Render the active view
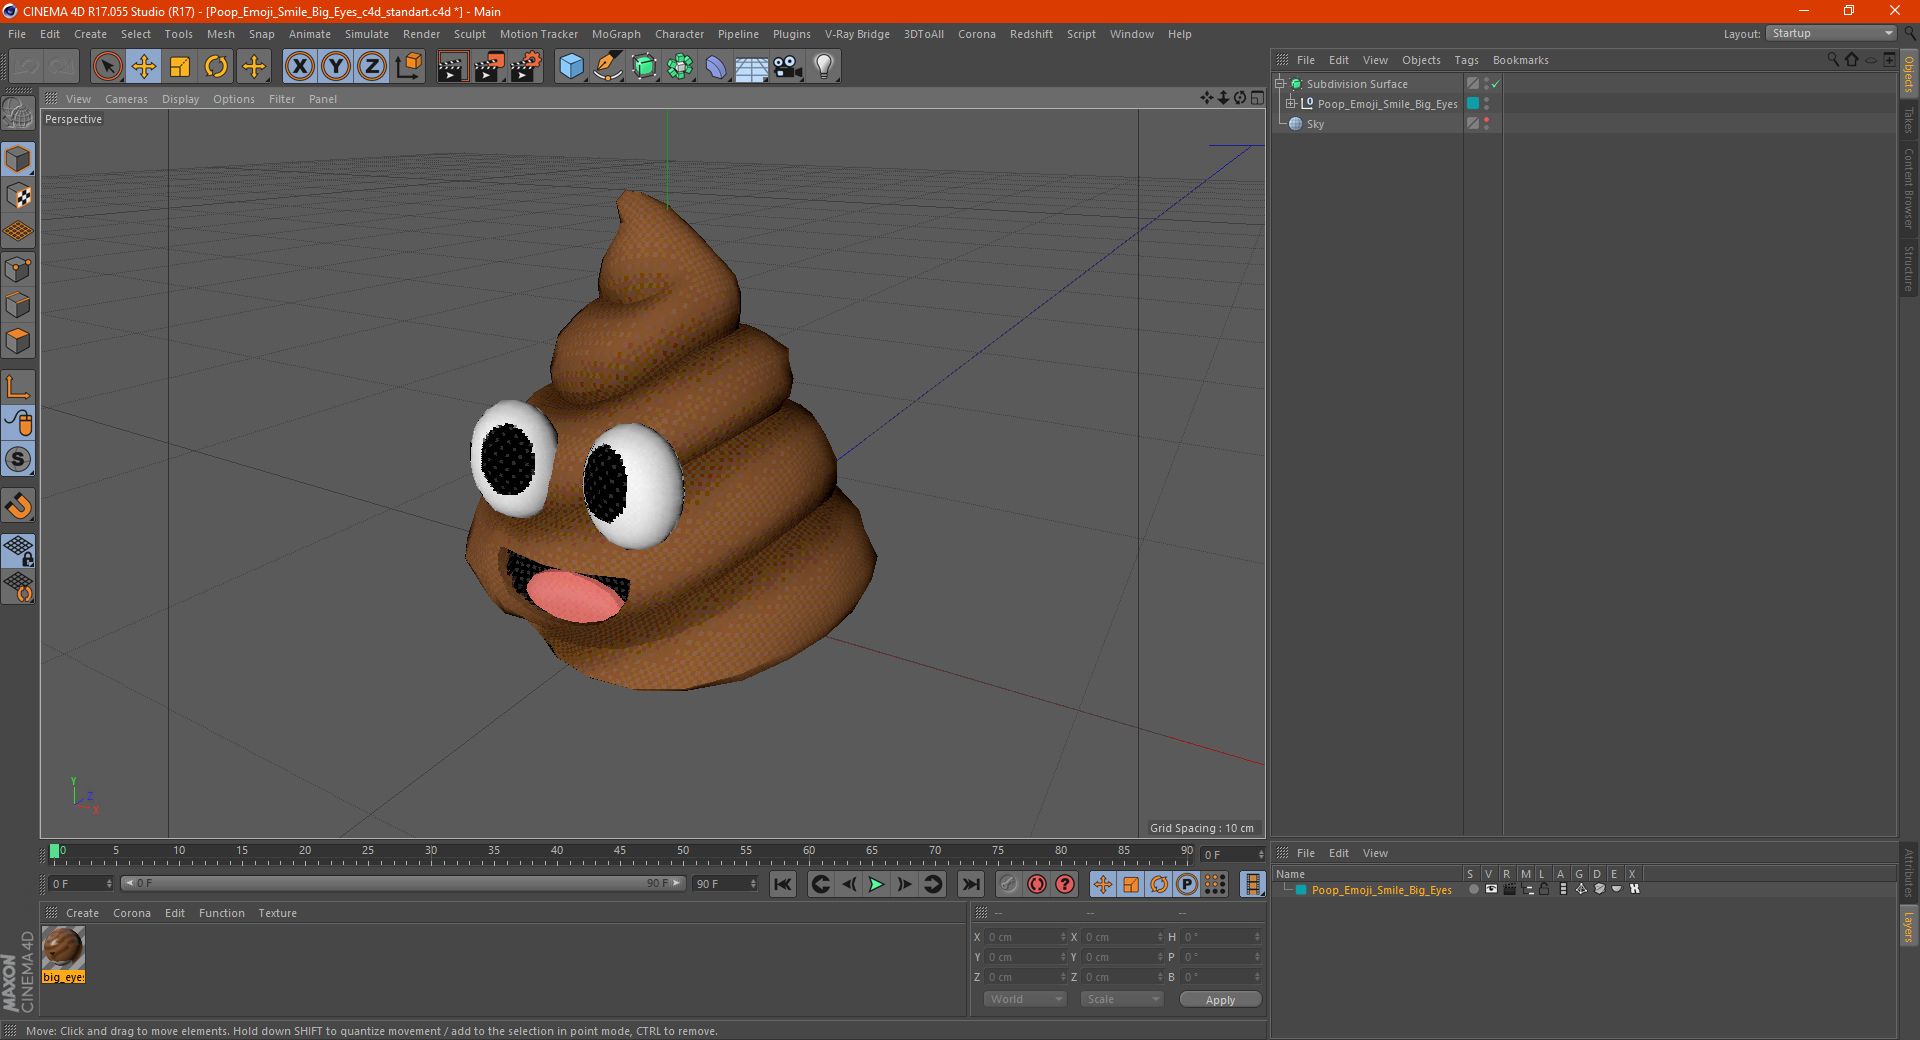The height and width of the screenshot is (1040, 1920). point(452,67)
